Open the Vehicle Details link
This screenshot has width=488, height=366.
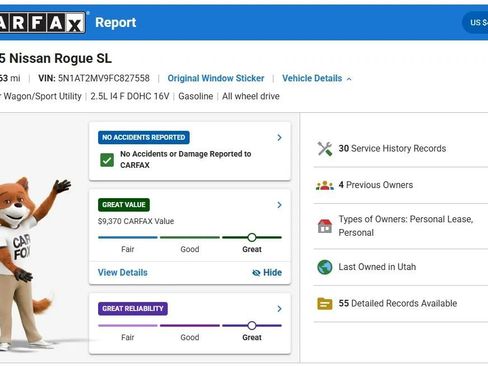312,78
